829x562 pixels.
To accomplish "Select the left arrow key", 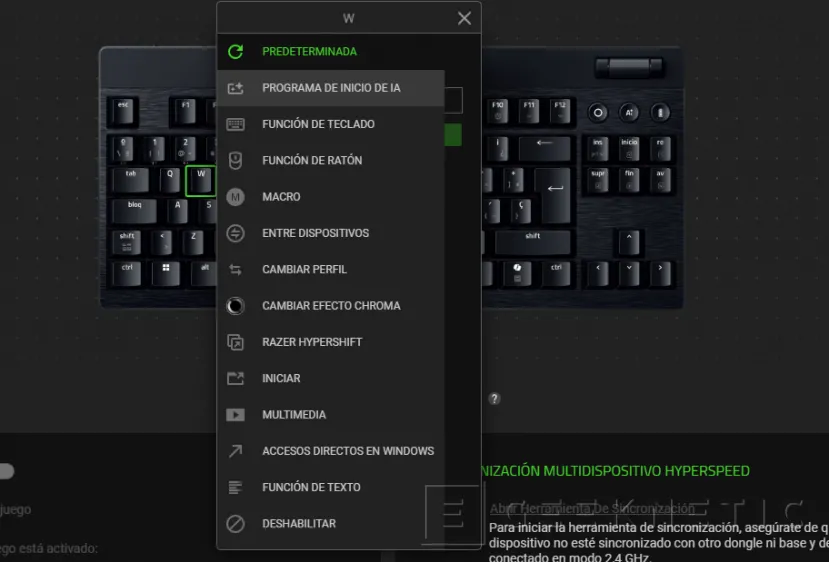I will point(597,273).
